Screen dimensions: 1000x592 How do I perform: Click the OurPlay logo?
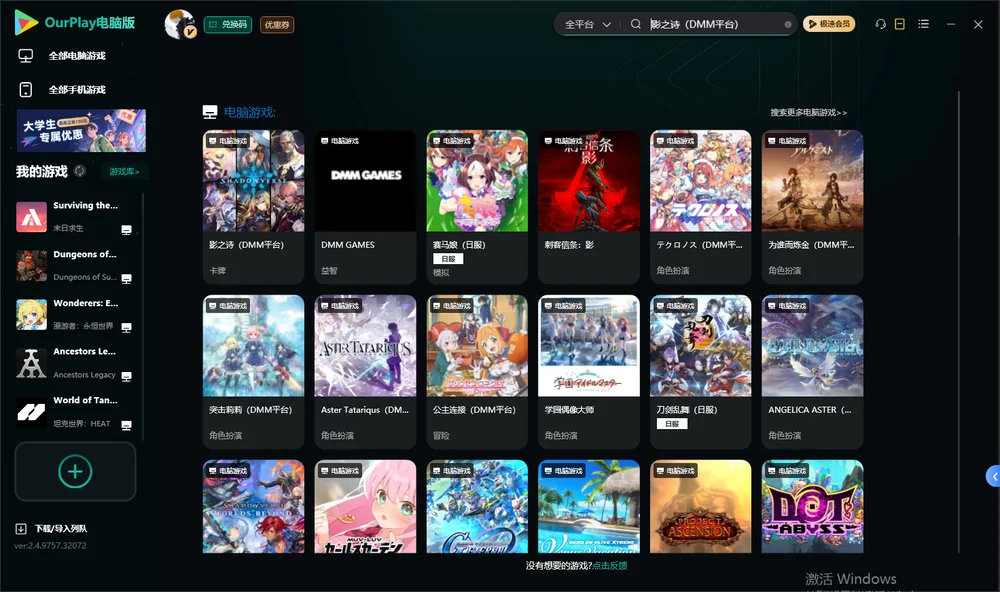pos(74,23)
